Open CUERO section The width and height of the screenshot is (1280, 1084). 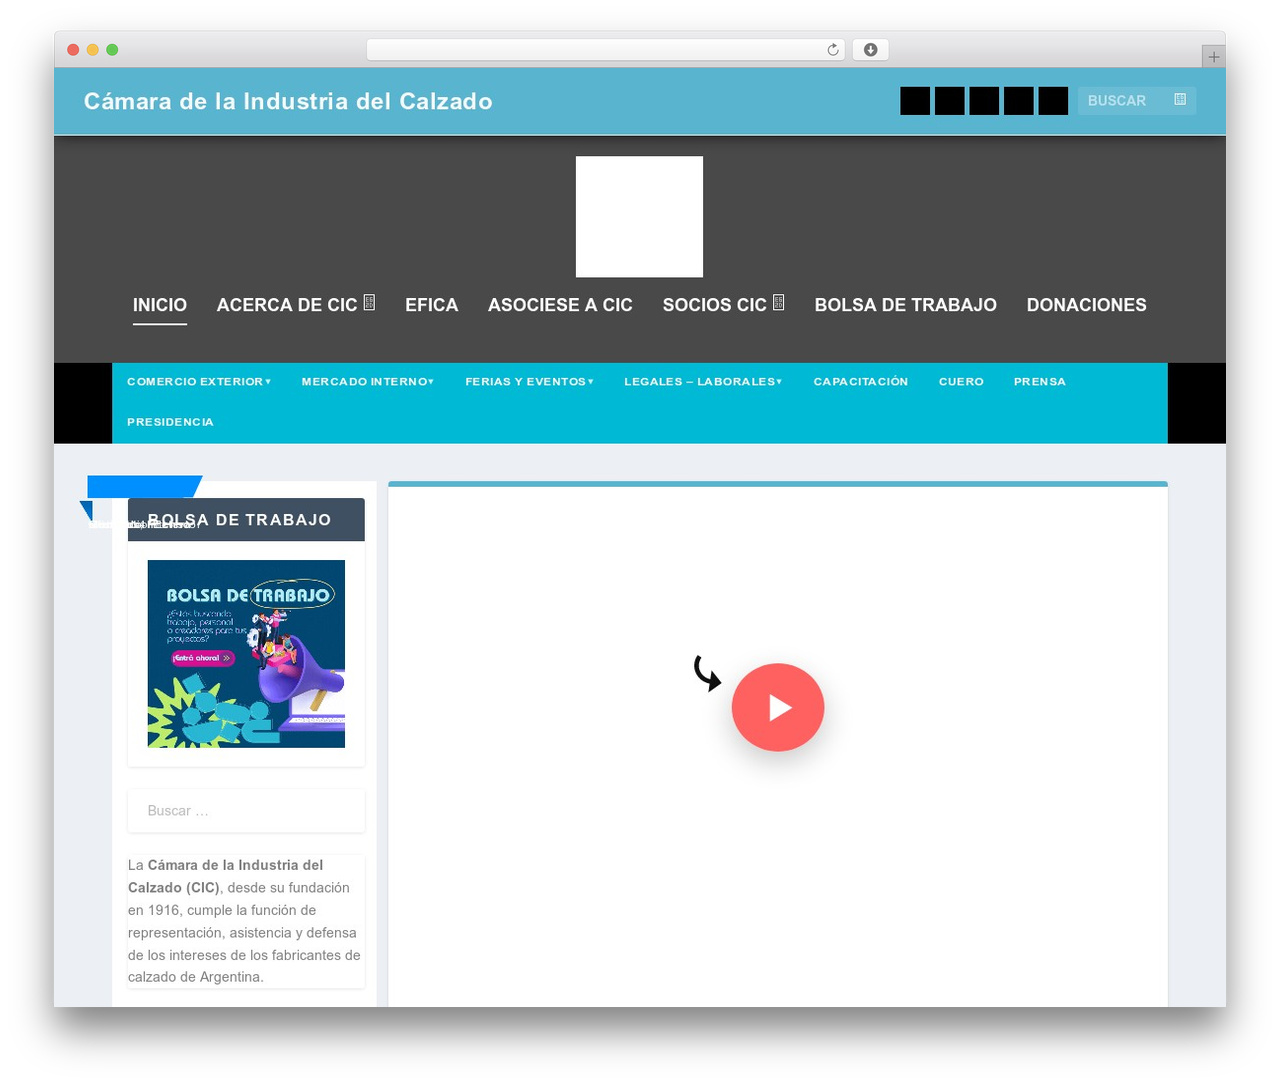961,382
